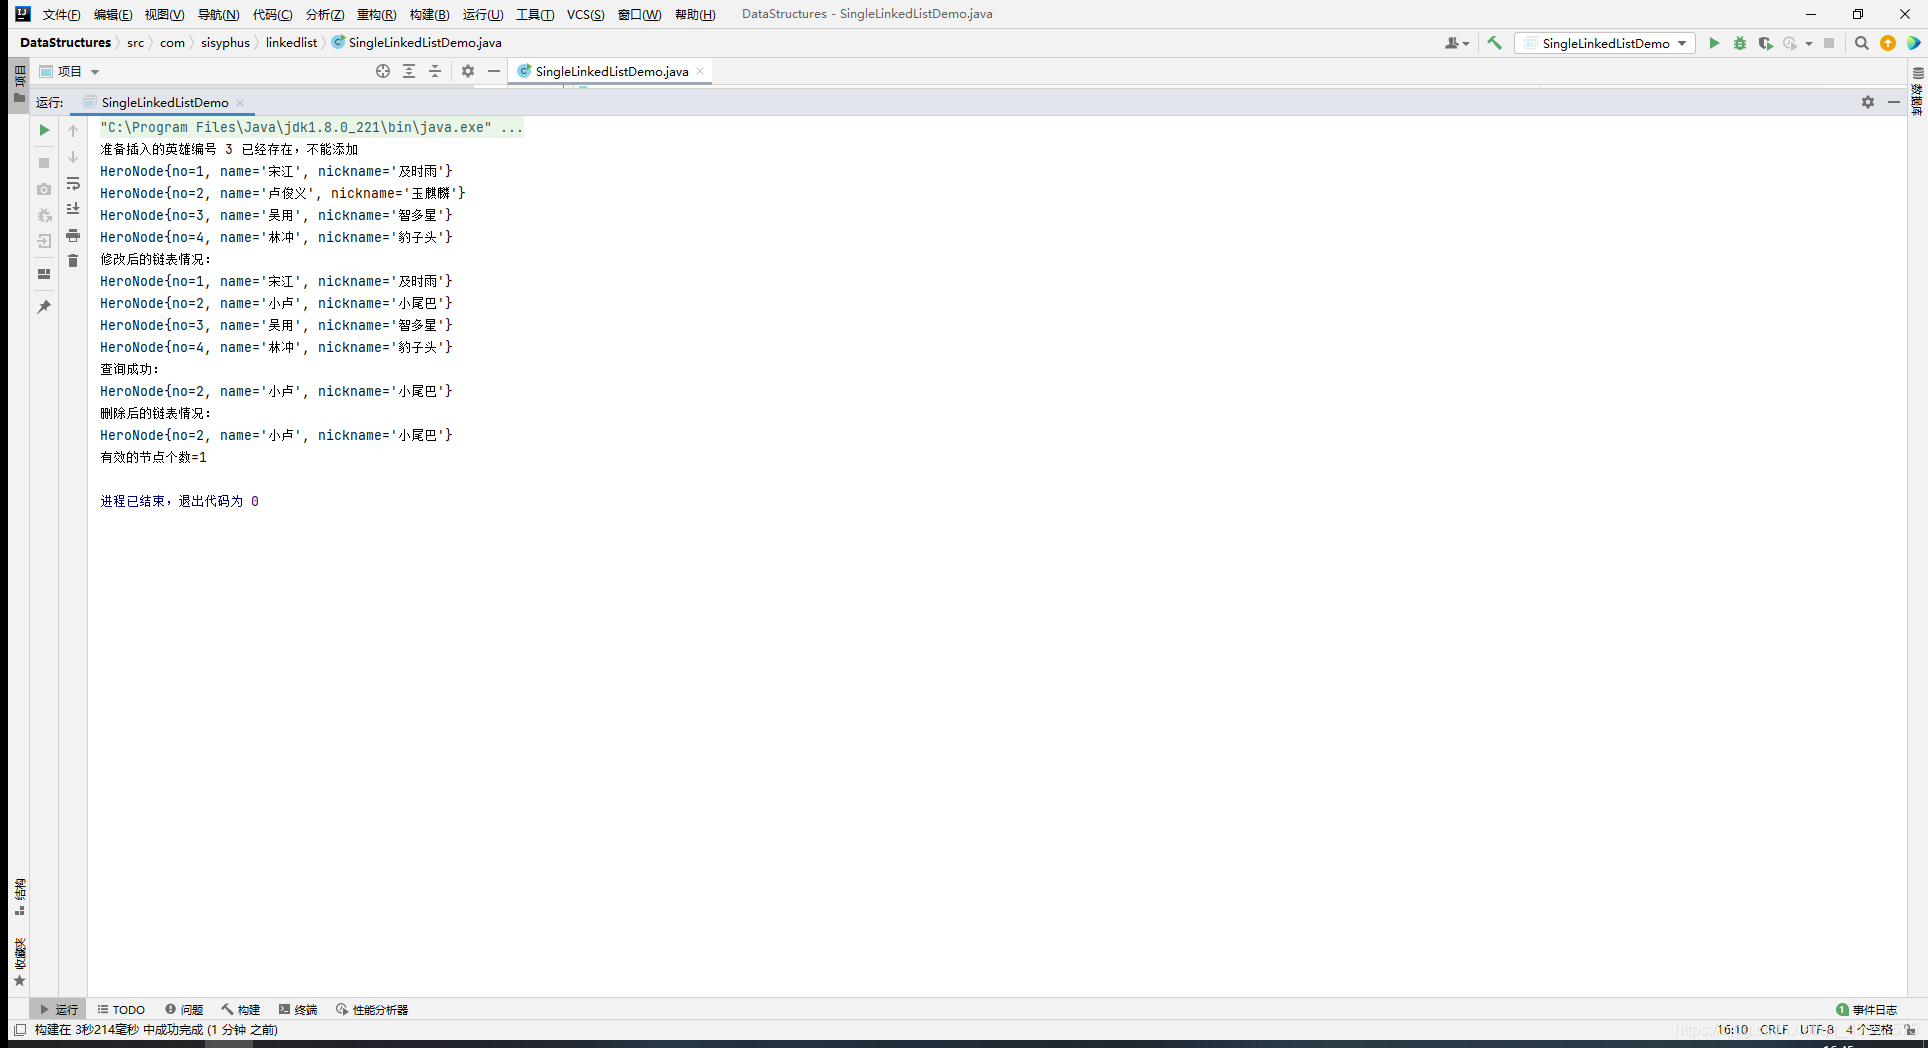The width and height of the screenshot is (1928, 1048).
Task: Click the 4 个空格 indent setting
Action: click(x=1869, y=1029)
